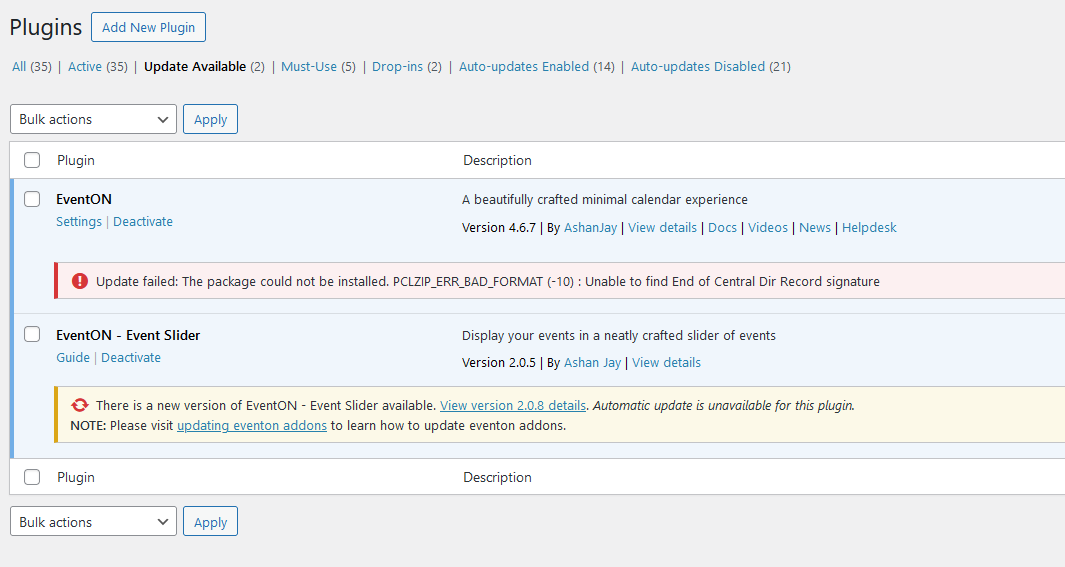Show All plugins filter

click(x=19, y=67)
